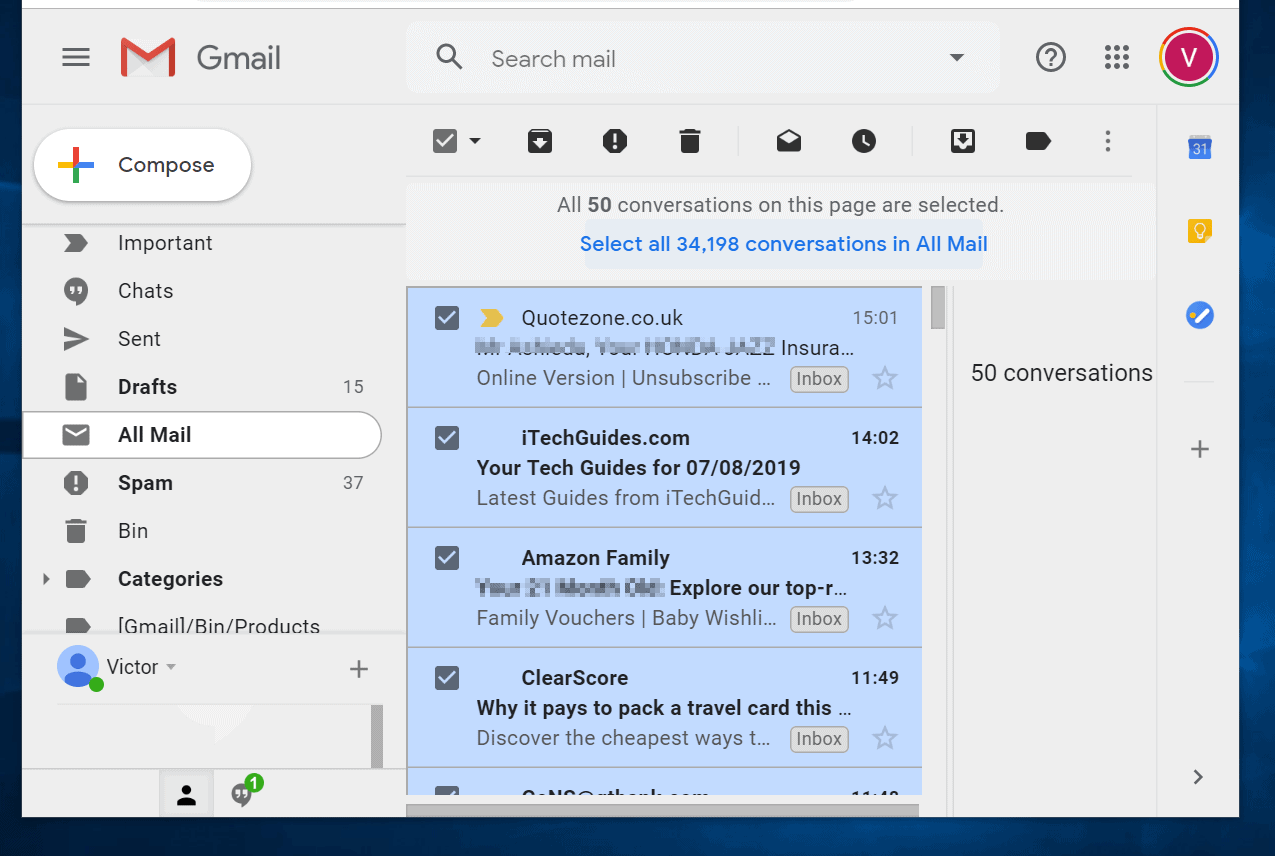
Task: Open Google Calendar side panel icon
Action: (x=1199, y=148)
